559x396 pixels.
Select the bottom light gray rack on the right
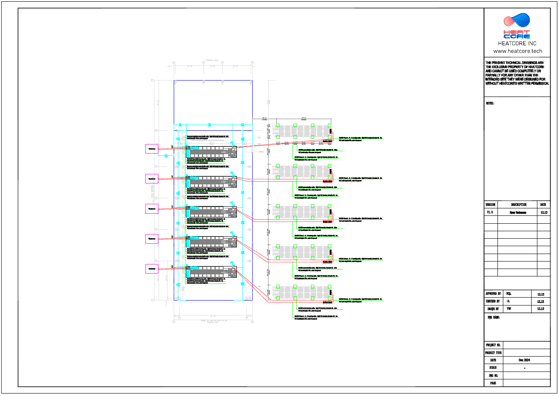pyautogui.click(x=303, y=292)
